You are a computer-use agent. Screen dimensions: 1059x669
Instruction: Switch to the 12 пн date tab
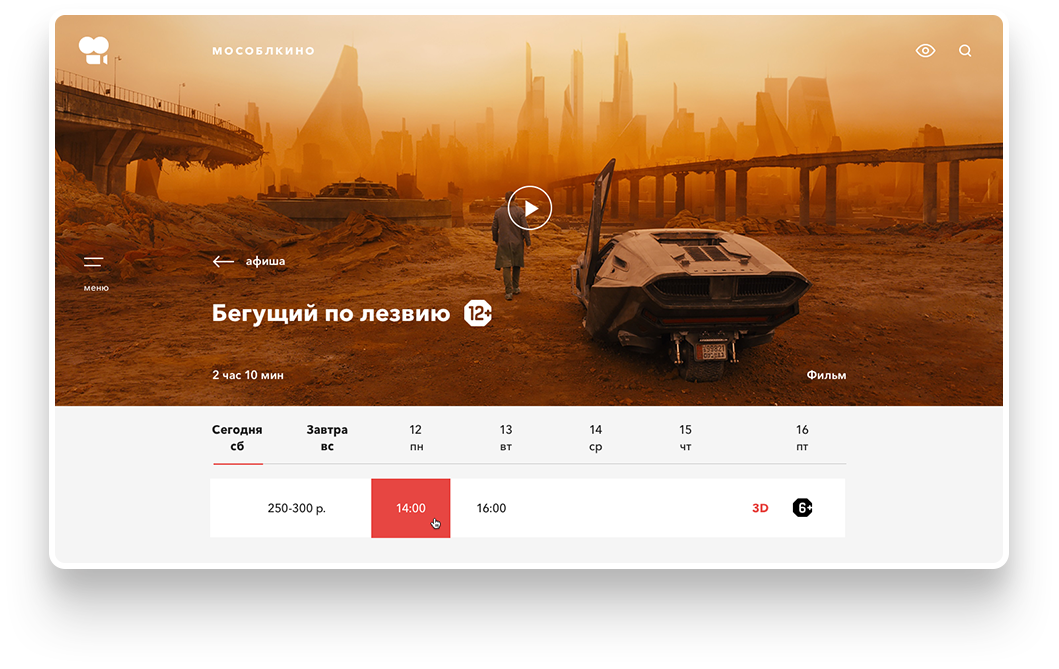[416, 438]
